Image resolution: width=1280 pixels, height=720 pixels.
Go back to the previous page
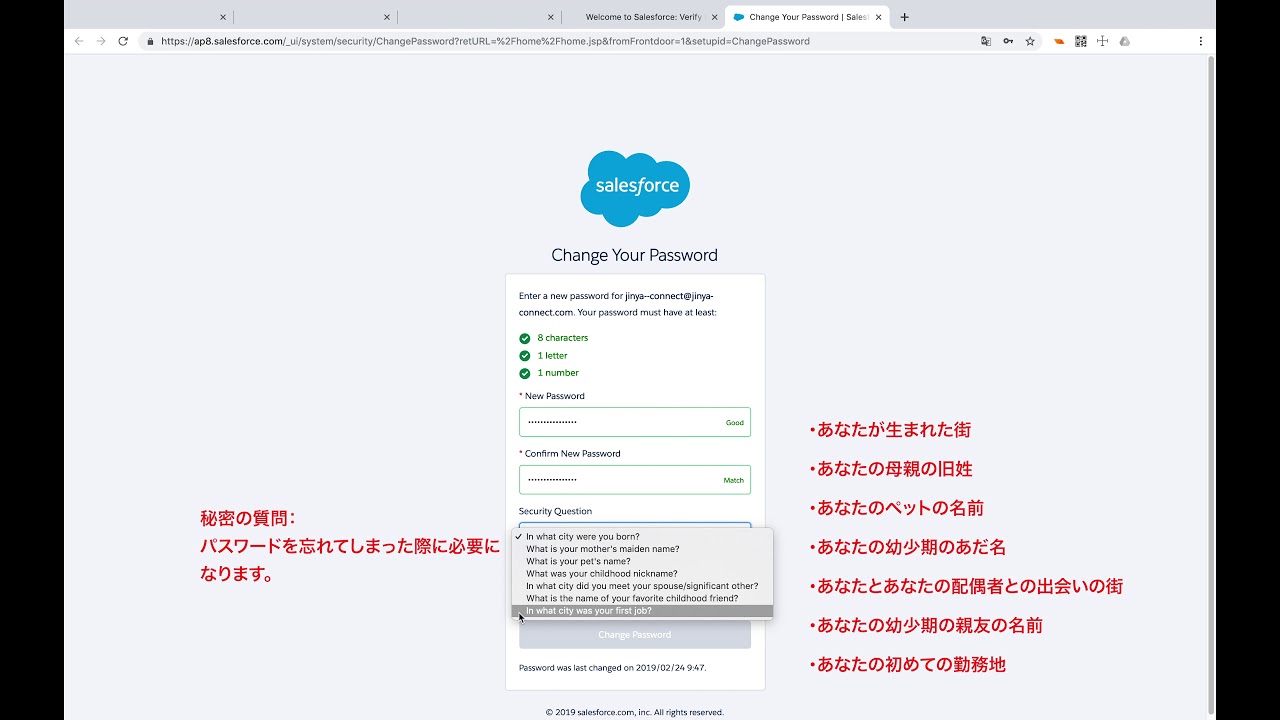pyautogui.click(x=79, y=41)
